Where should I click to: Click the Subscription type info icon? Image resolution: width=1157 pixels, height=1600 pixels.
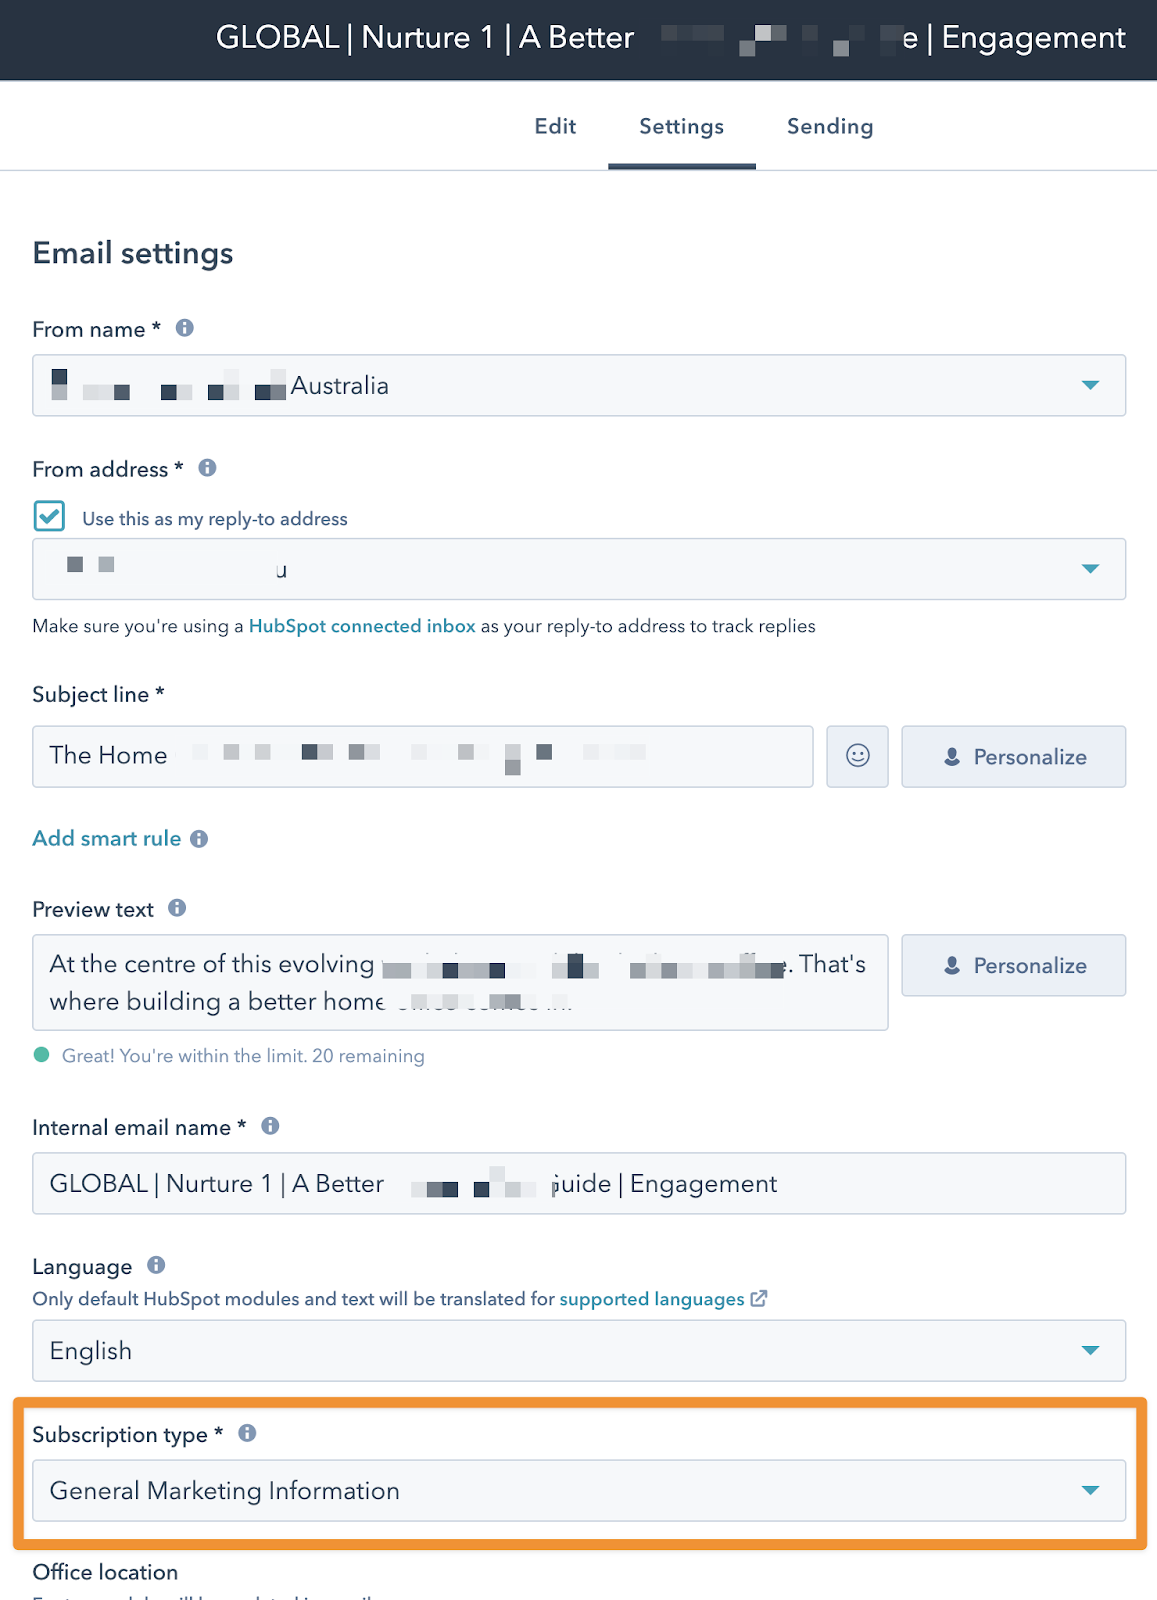[247, 1433]
